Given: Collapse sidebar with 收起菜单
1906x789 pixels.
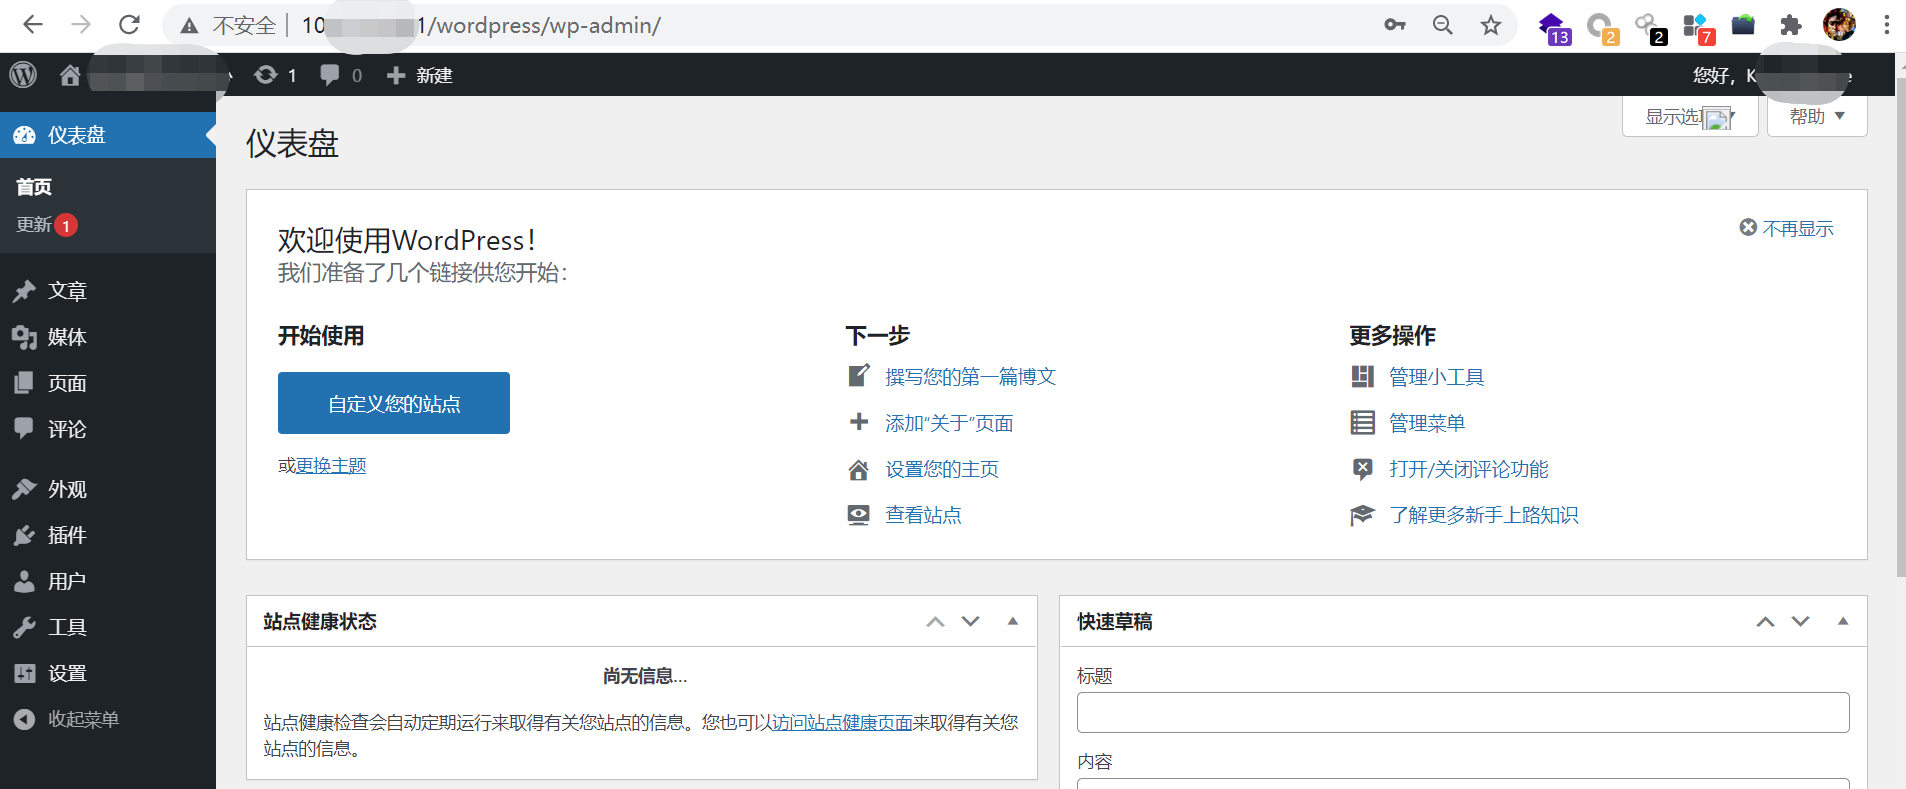Looking at the screenshot, I should [67, 719].
